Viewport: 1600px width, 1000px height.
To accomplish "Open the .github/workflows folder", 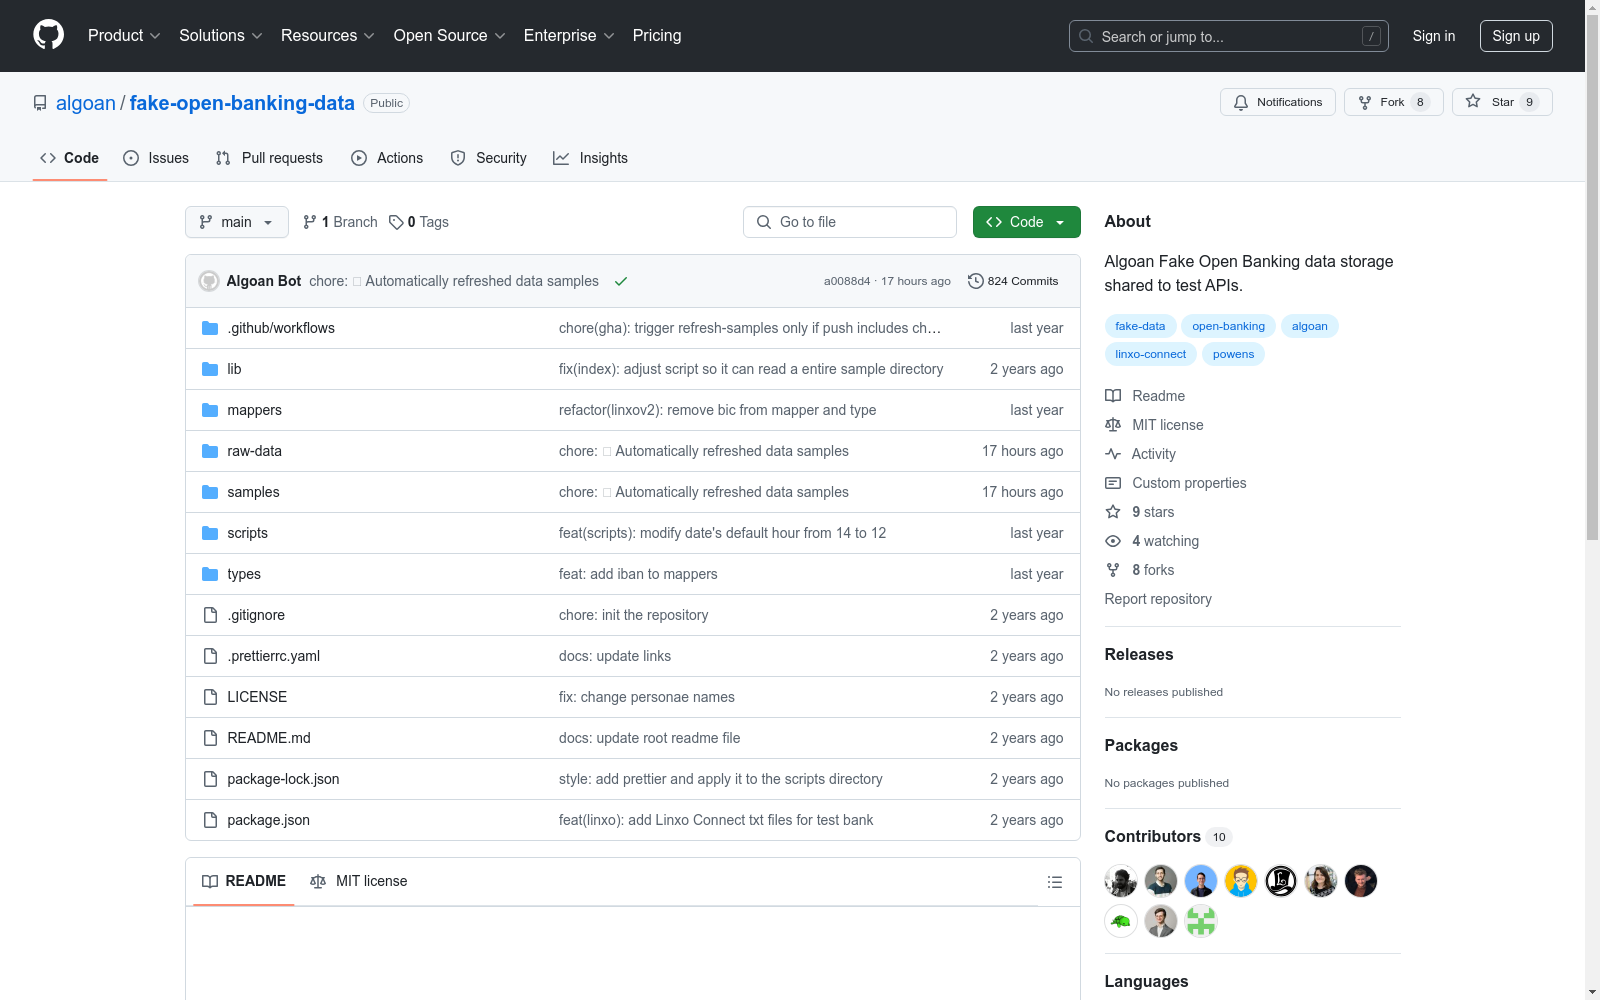I will (280, 328).
